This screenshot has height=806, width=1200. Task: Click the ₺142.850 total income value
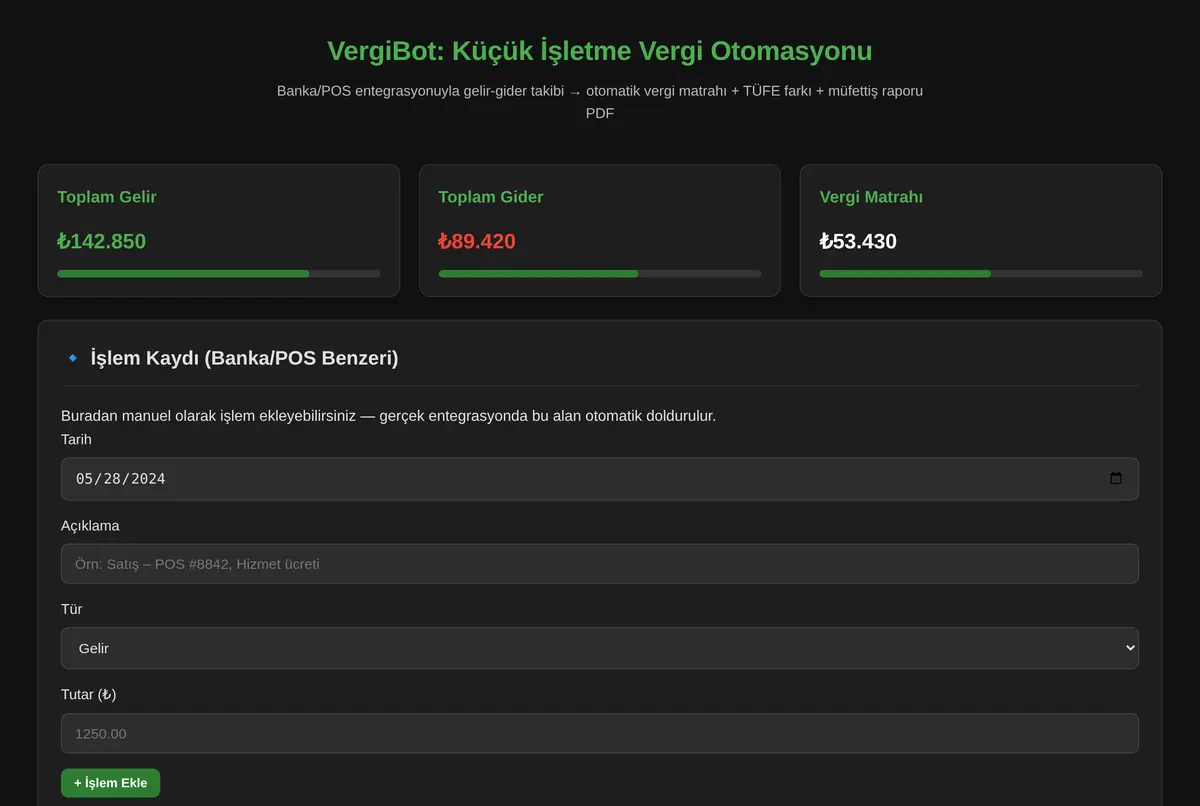(x=102, y=241)
